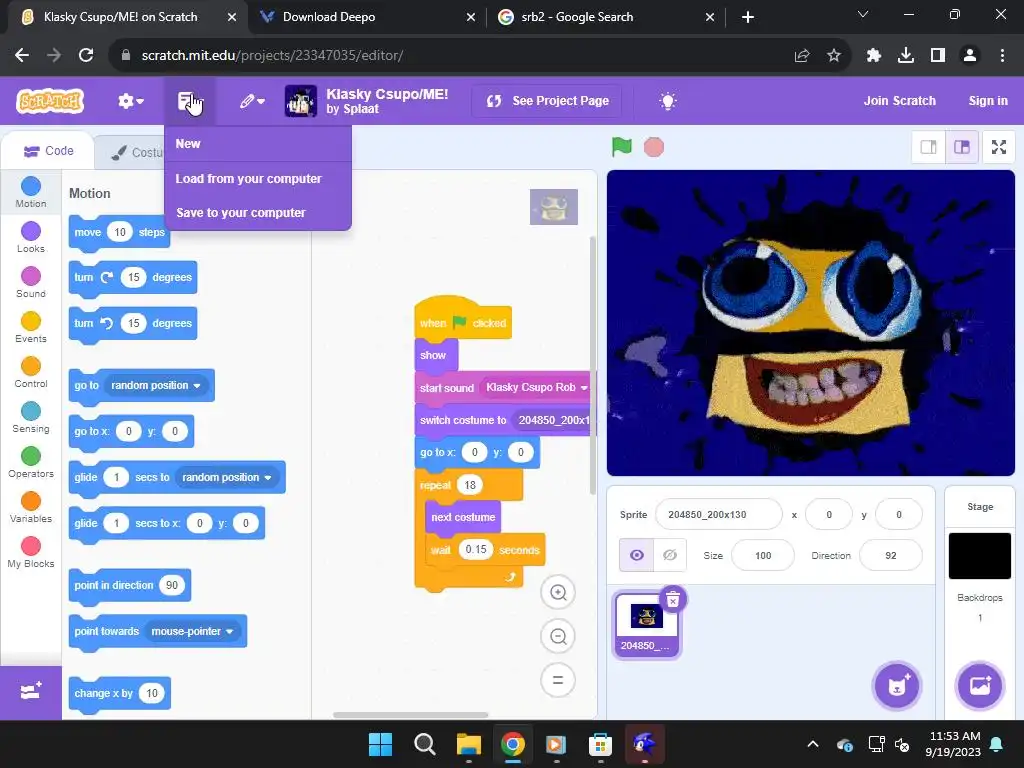Click the change x by 10 block
Screen dimensions: 1024x768
[x=120, y=694]
